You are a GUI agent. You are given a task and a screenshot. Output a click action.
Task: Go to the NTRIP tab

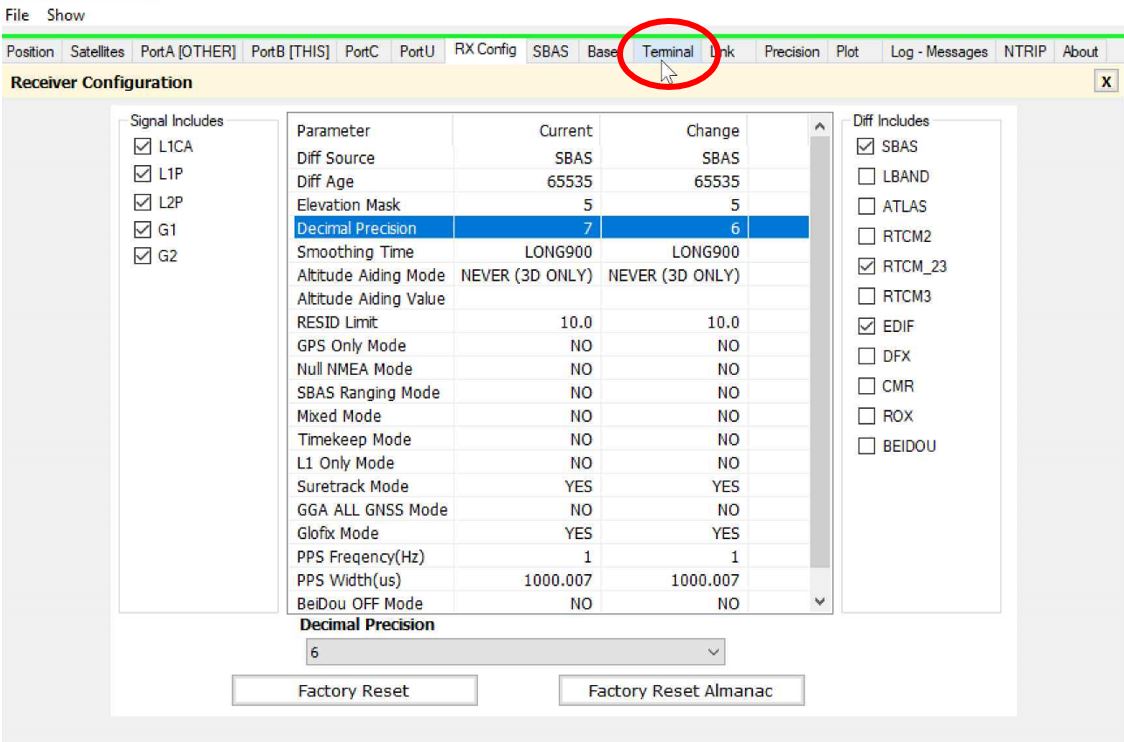click(x=1024, y=52)
